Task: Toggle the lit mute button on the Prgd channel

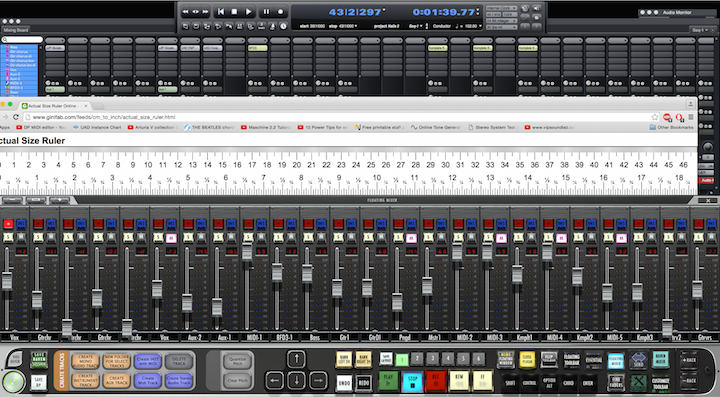Action: [411, 238]
